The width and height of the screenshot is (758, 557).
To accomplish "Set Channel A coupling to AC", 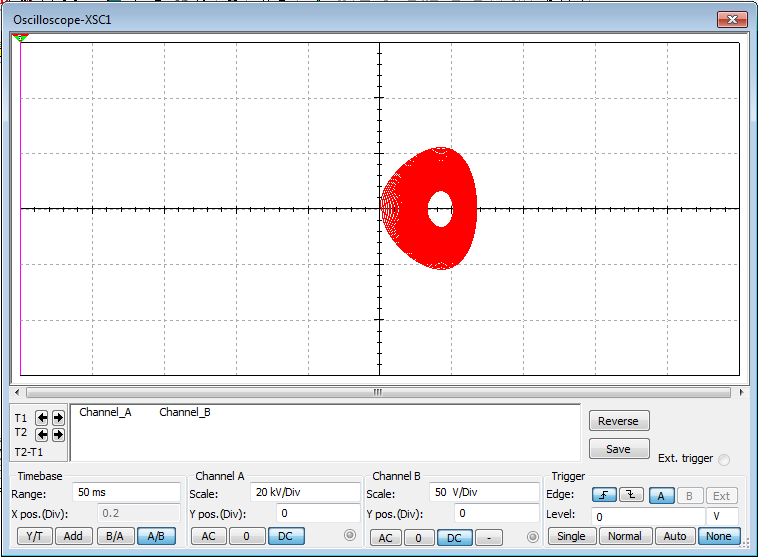I will coord(208,536).
